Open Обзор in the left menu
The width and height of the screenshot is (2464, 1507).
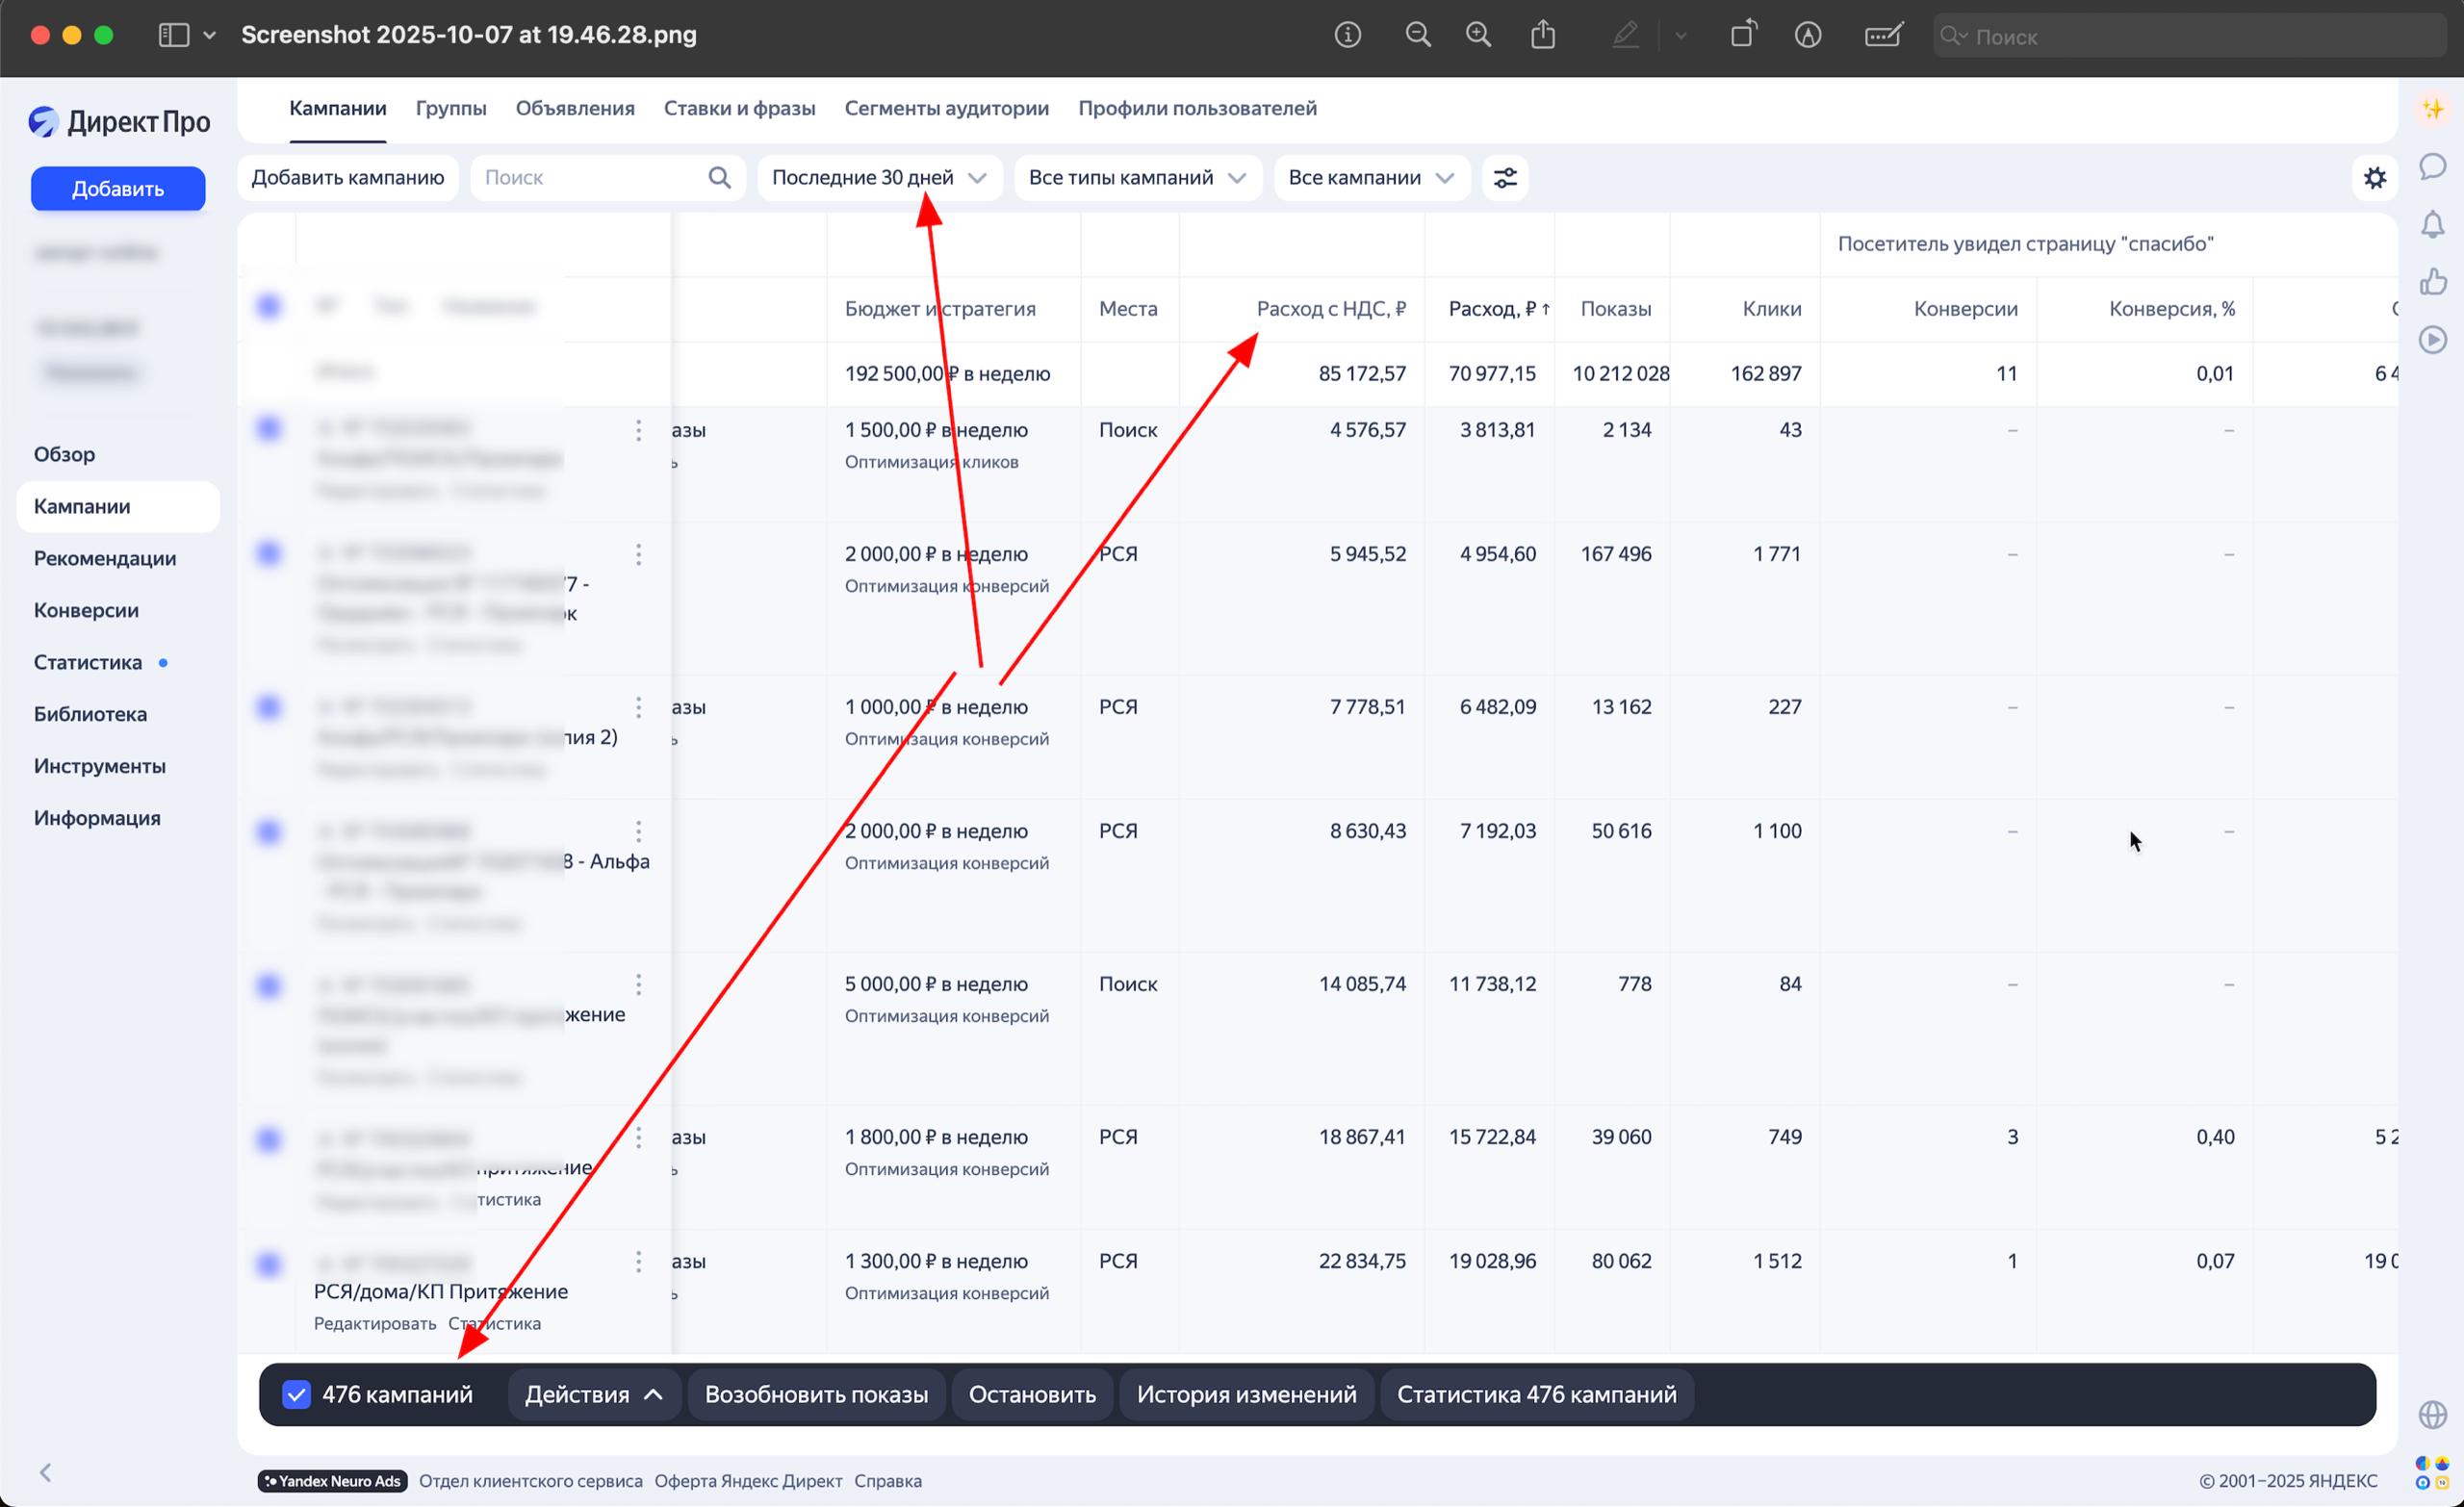coord(64,454)
